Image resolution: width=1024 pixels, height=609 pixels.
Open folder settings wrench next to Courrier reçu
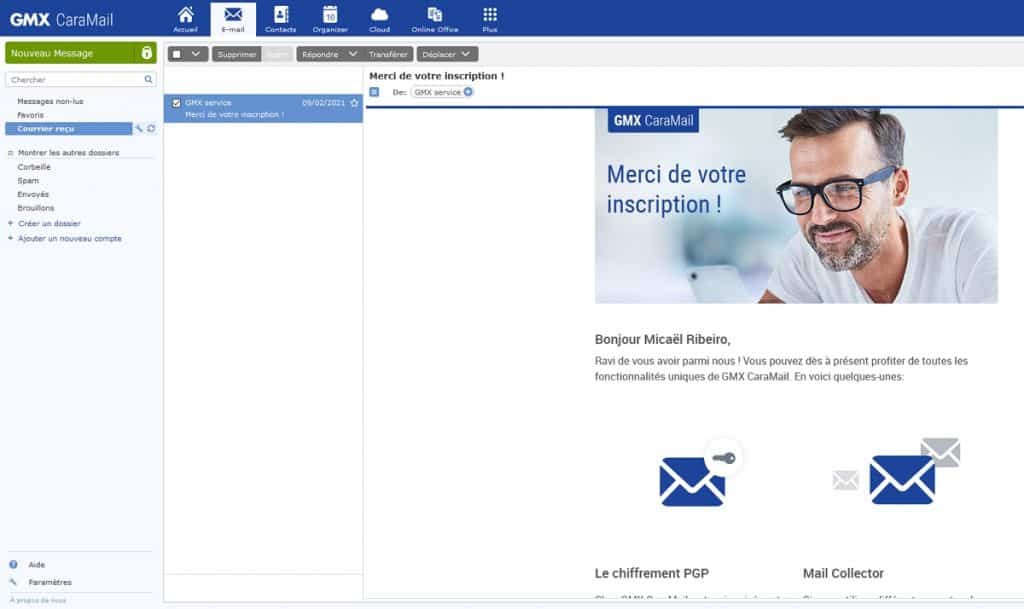pyautogui.click(x=138, y=129)
